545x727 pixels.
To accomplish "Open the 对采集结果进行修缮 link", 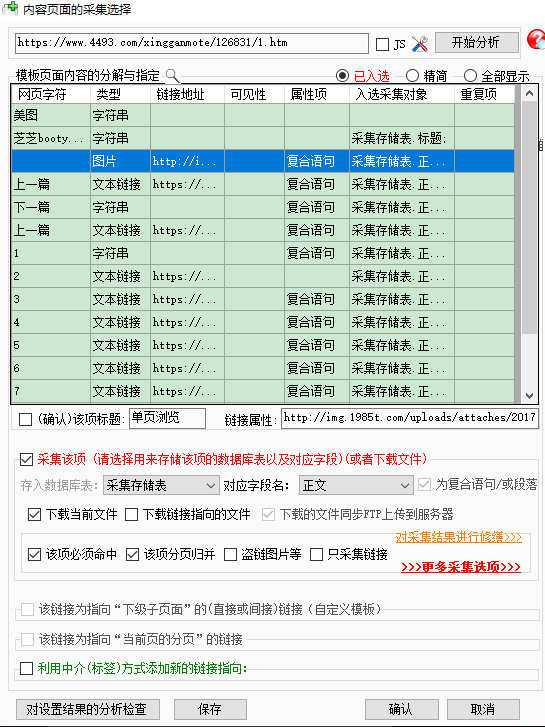I will pos(458,537).
